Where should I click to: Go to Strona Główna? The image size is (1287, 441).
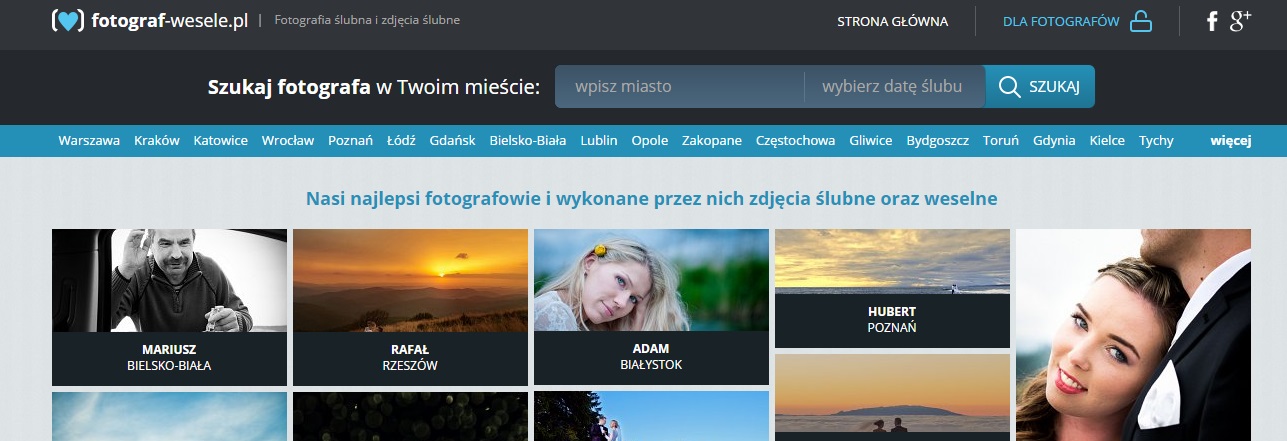click(892, 21)
